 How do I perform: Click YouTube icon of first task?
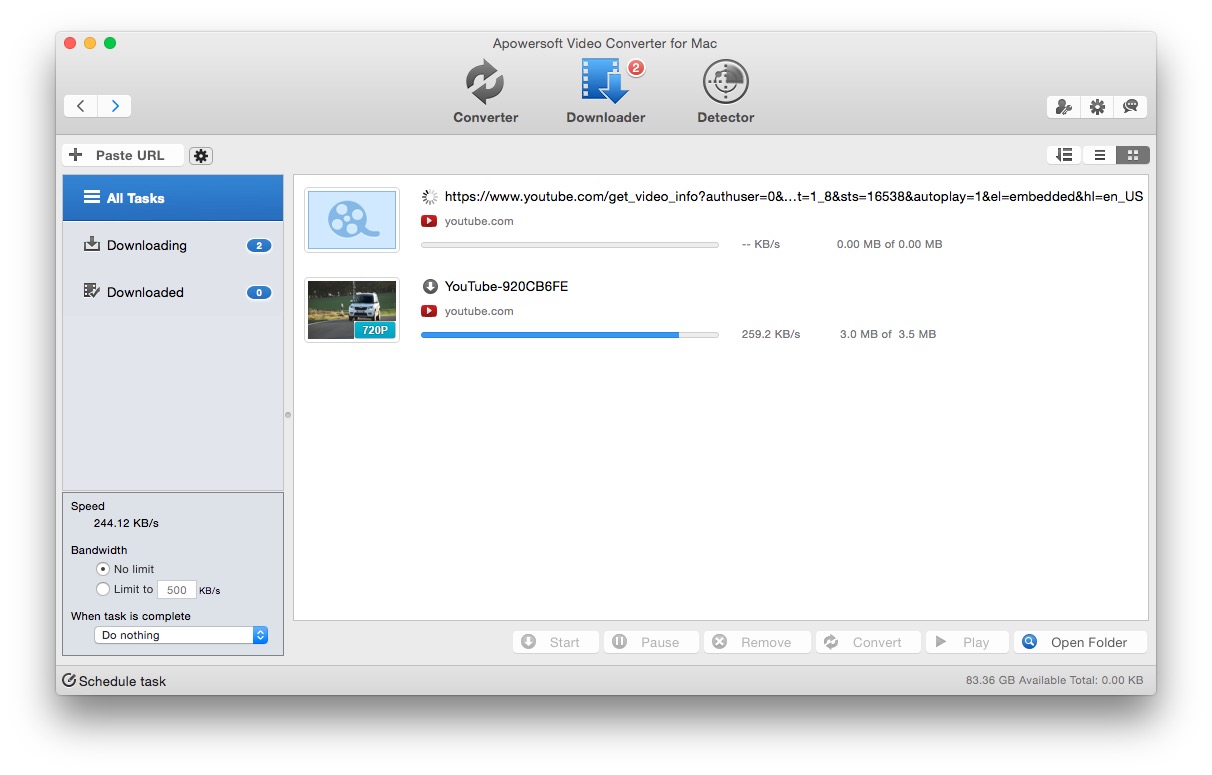click(429, 221)
